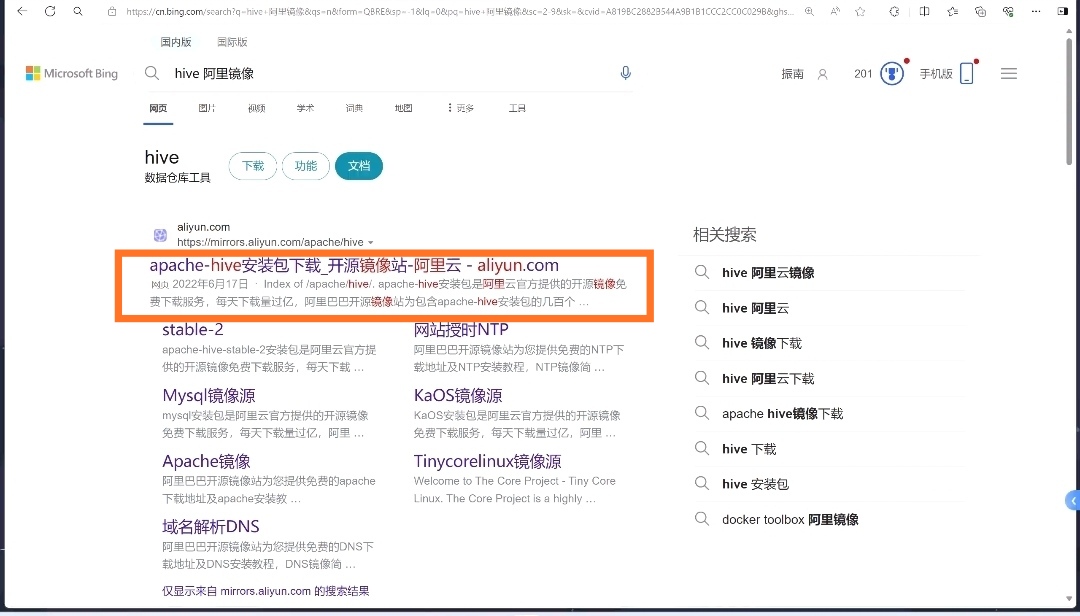The height and width of the screenshot is (616, 1080).
Task: Click related search 'hive 阿里云下载'
Action: click(x=768, y=378)
